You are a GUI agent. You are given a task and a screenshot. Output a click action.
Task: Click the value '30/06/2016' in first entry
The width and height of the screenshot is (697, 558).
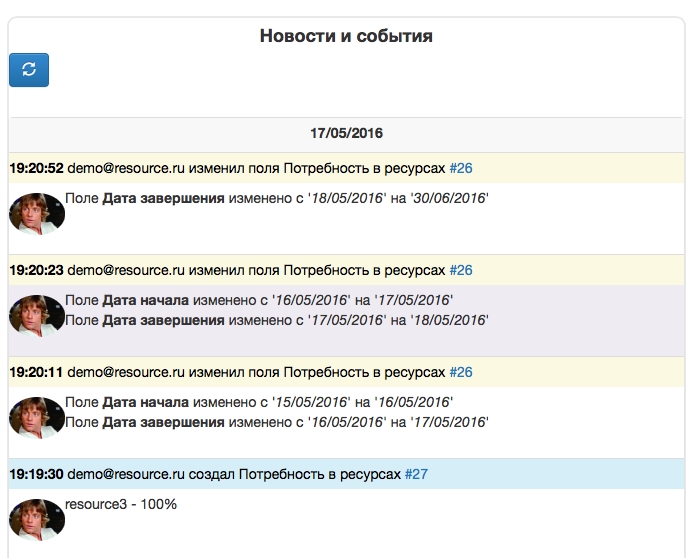click(448, 198)
